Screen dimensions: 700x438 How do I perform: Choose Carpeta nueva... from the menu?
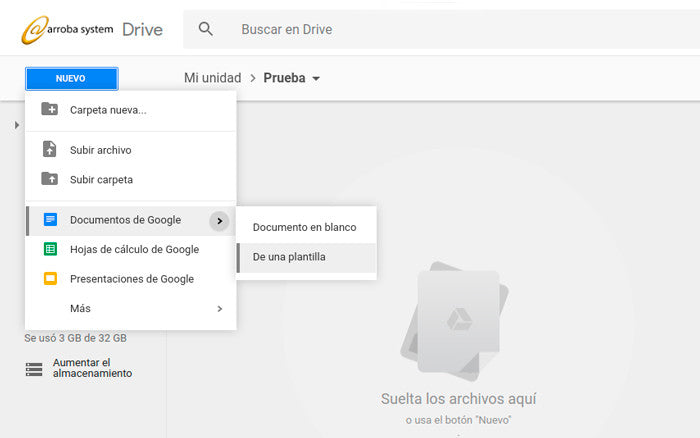click(131, 110)
